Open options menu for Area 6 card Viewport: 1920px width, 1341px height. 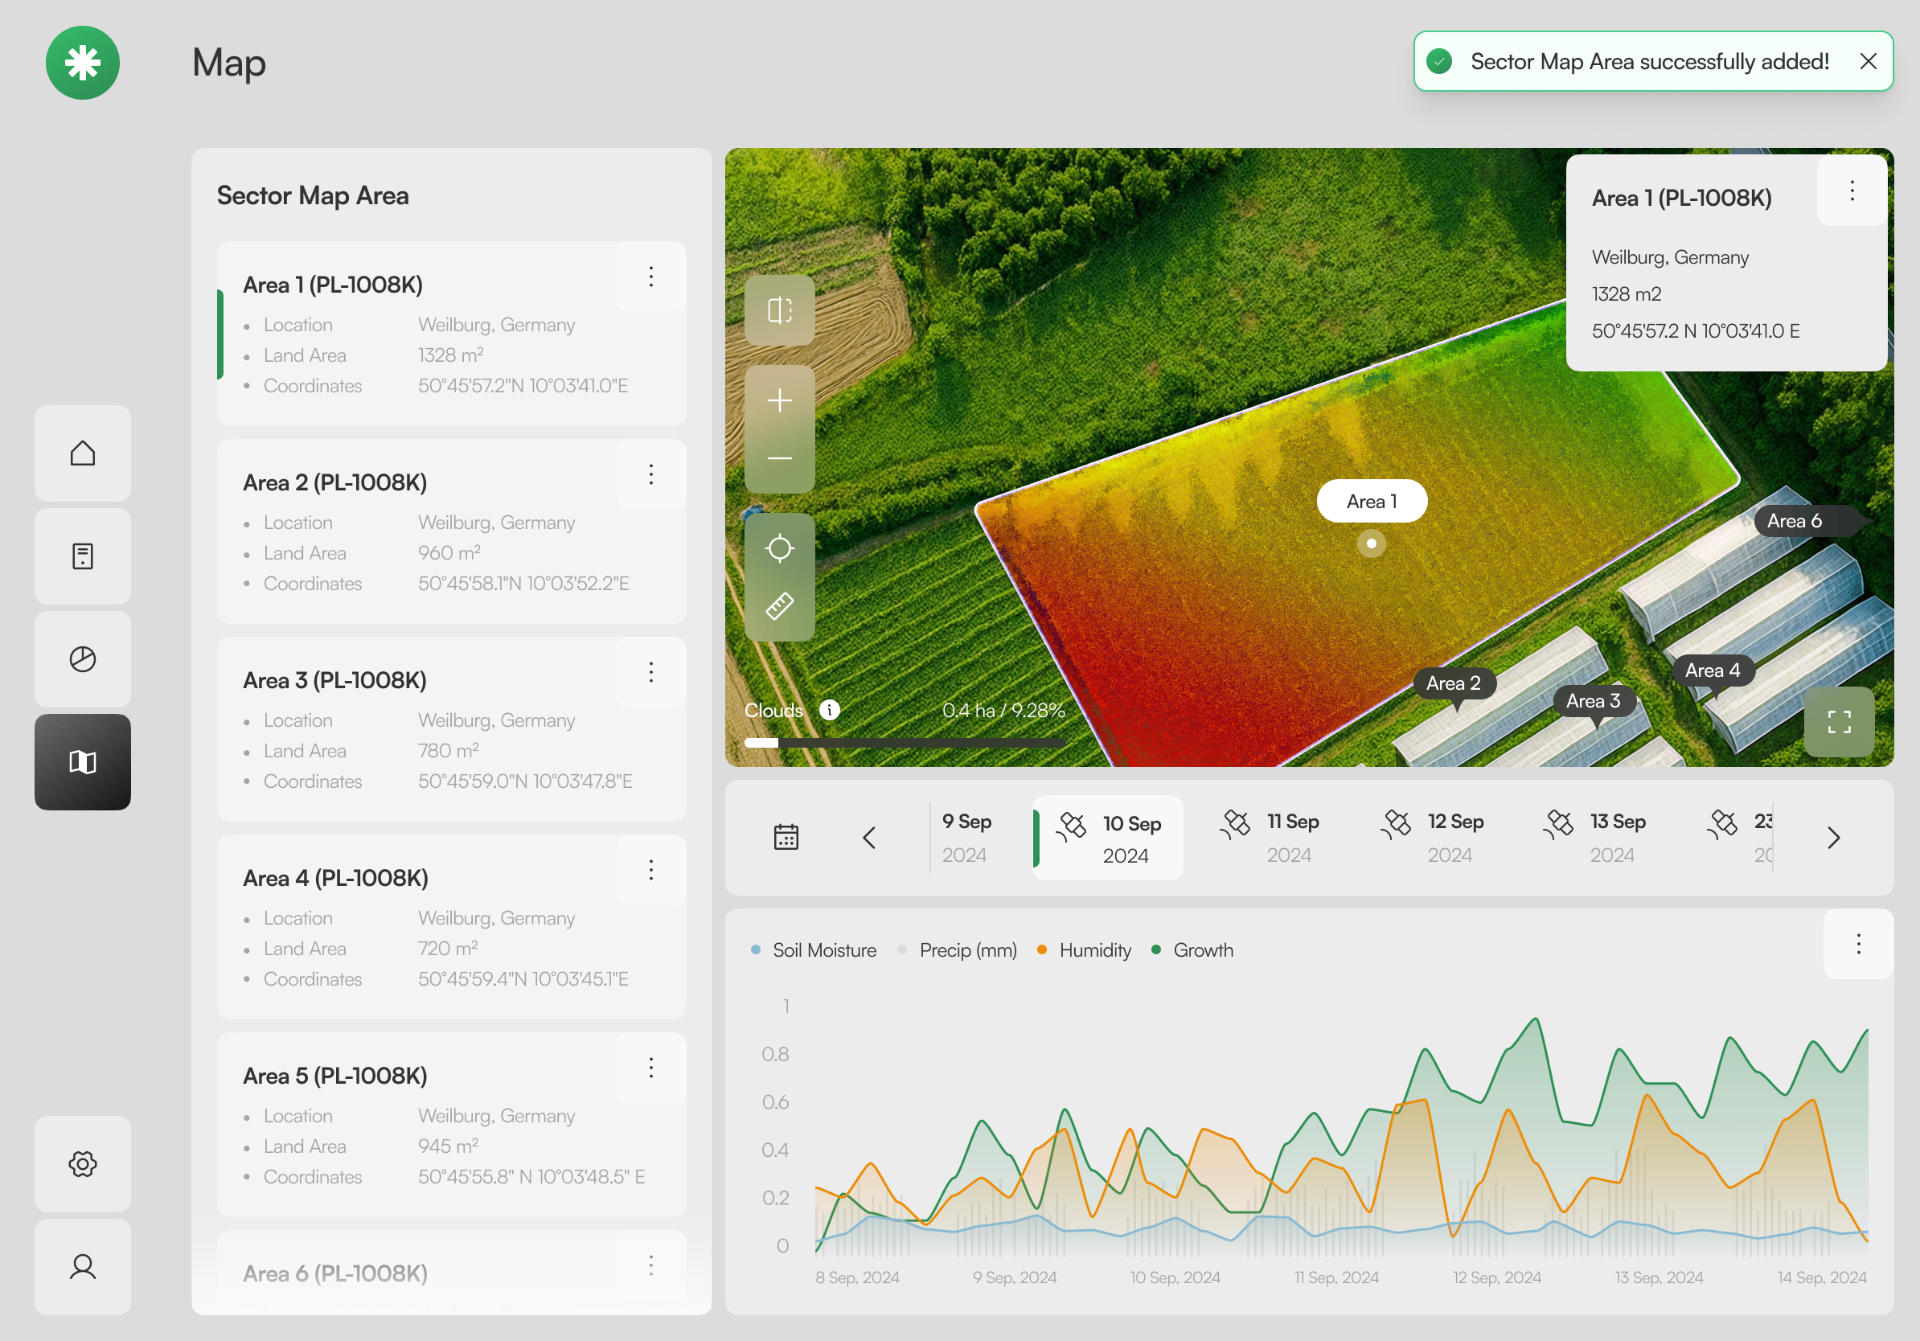(651, 1266)
